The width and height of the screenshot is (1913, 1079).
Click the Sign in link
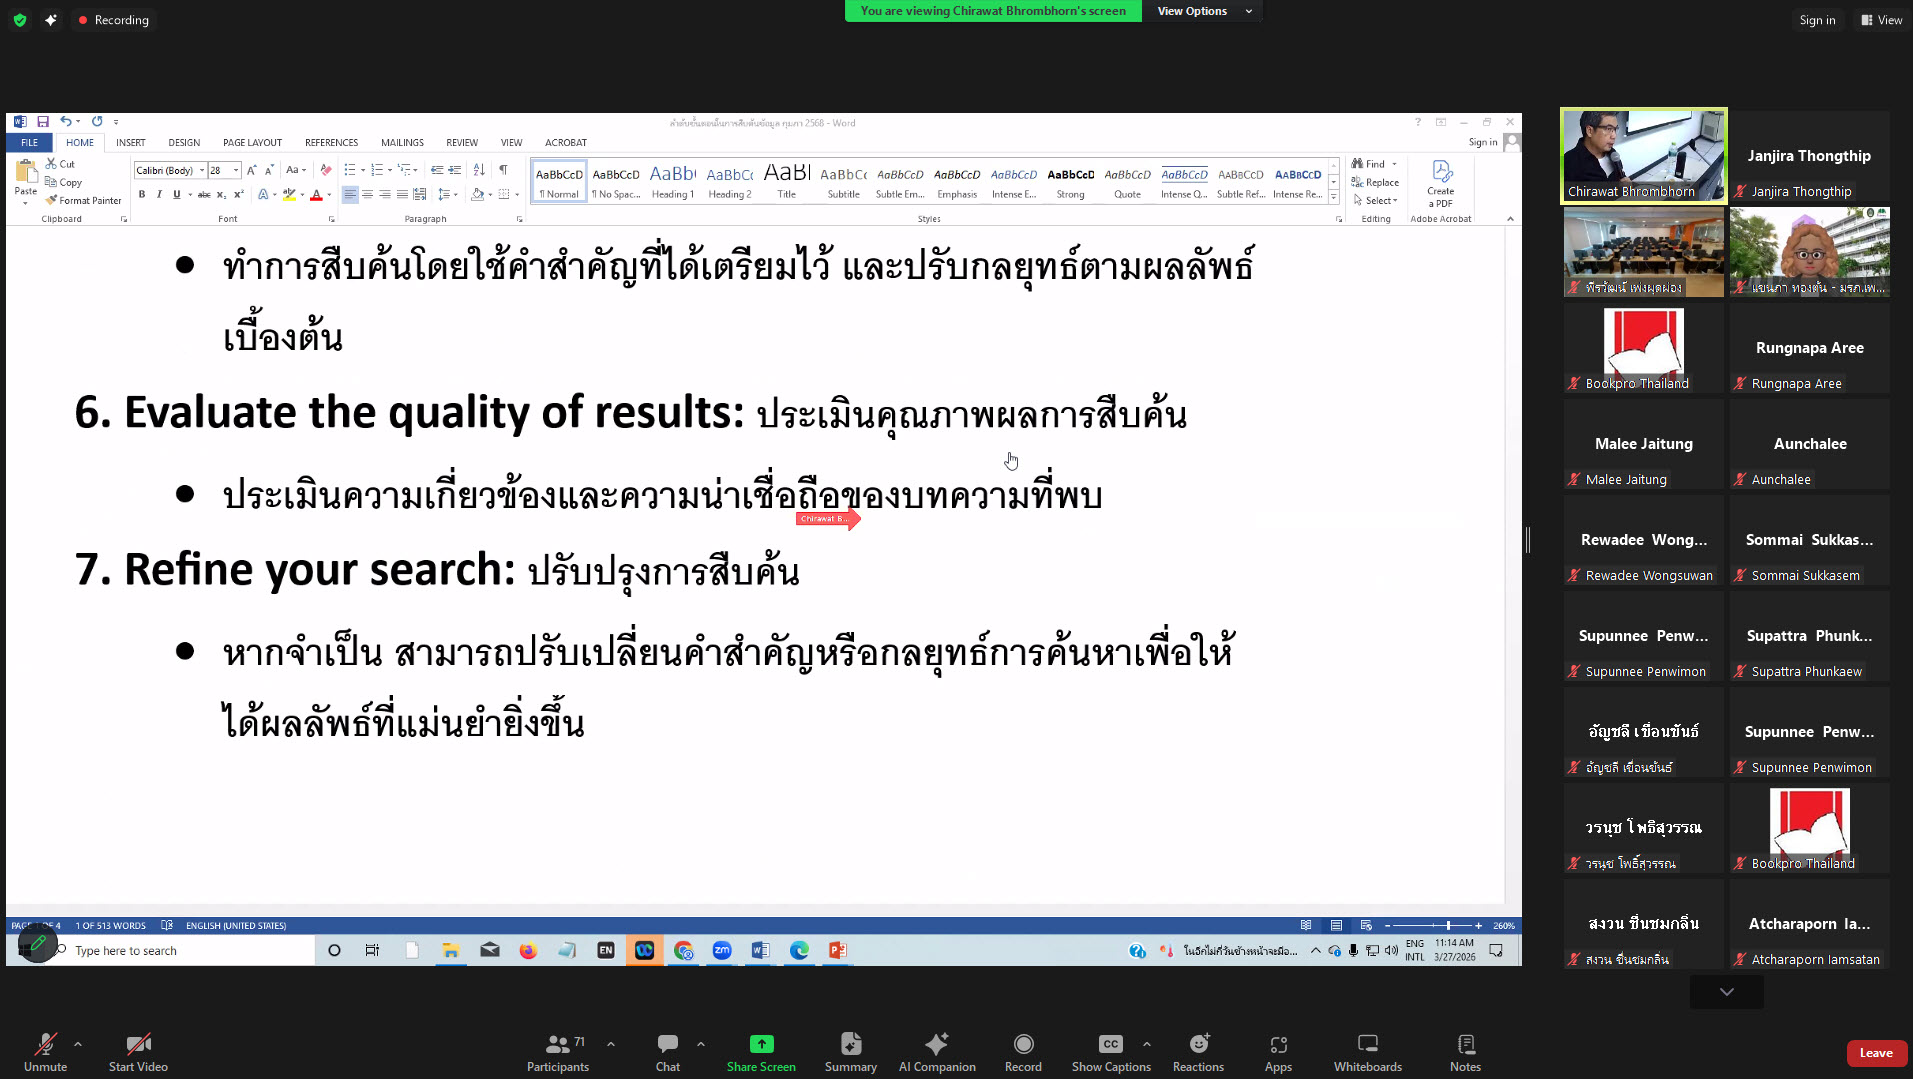tap(1816, 20)
